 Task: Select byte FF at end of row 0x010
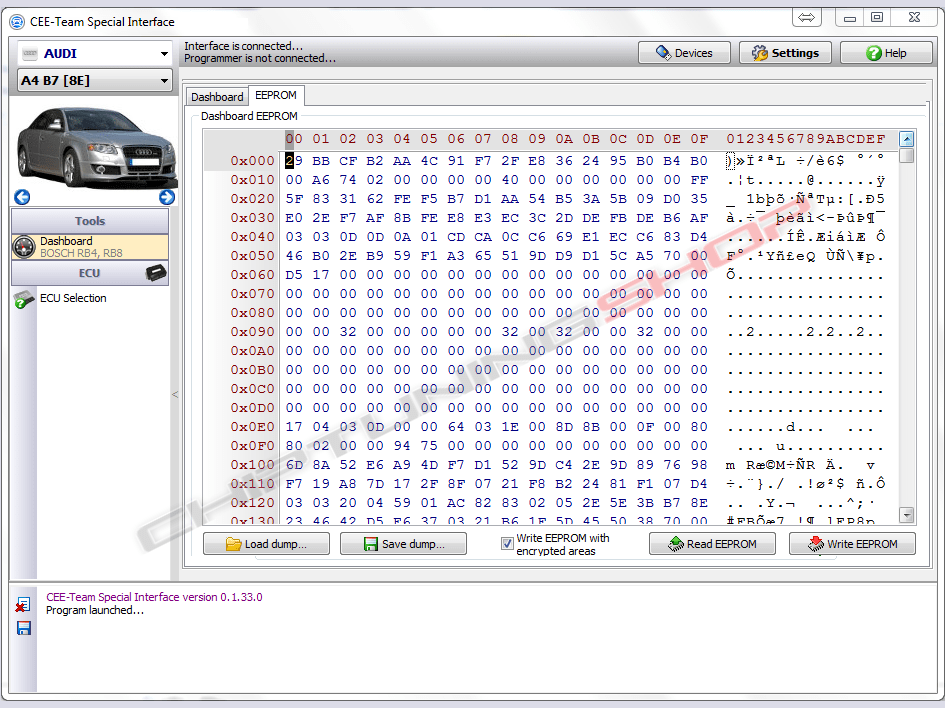point(699,180)
